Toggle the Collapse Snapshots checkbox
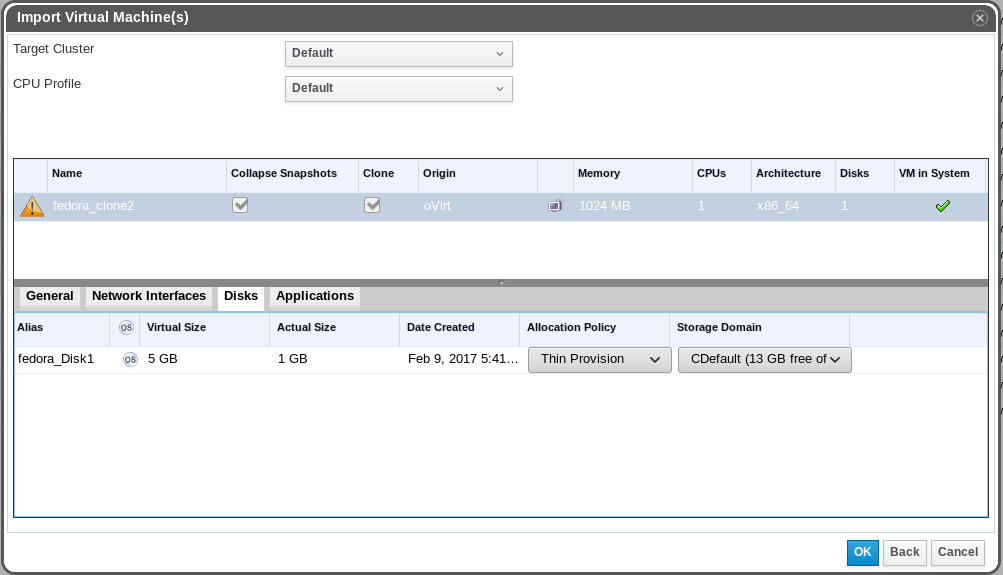The height and width of the screenshot is (575, 1003). 240,205
